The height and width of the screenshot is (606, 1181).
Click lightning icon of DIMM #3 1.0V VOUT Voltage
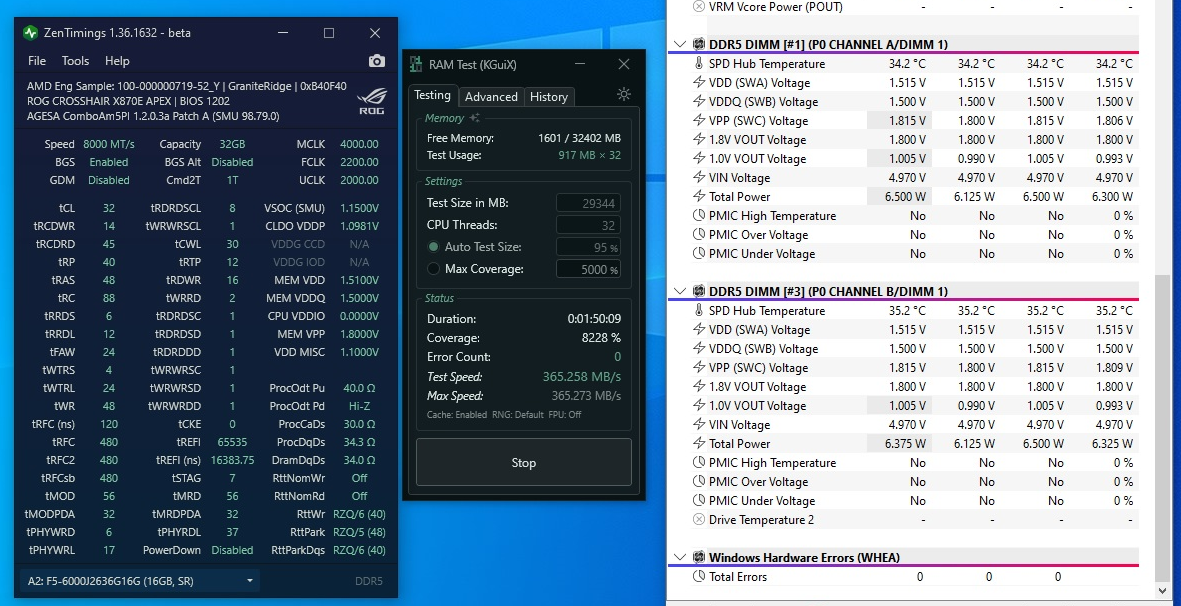coord(698,406)
